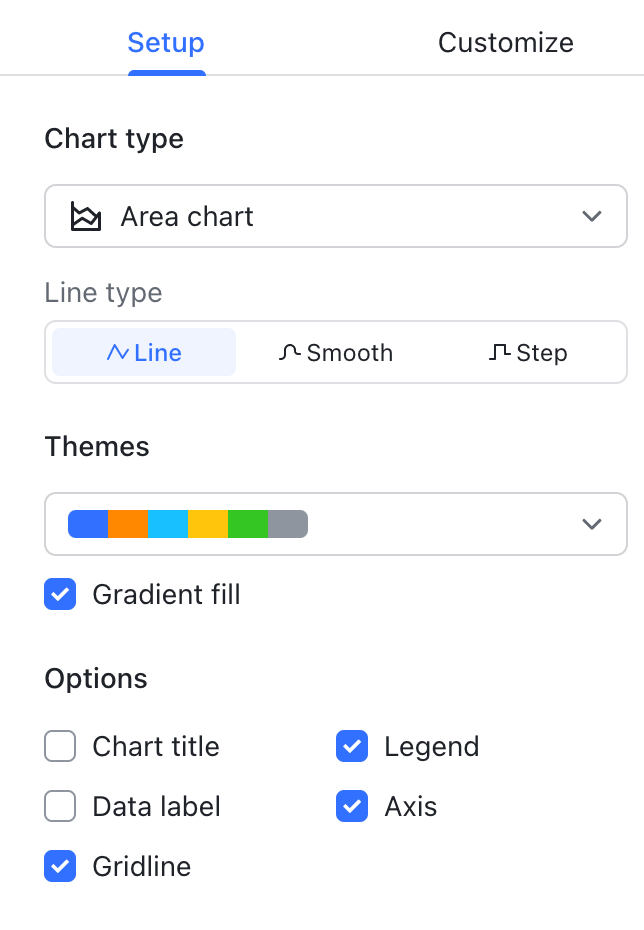The image size is (644, 930).
Task: Click the checkmark icon on the Legend checkbox
Action: [x=352, y=746]
